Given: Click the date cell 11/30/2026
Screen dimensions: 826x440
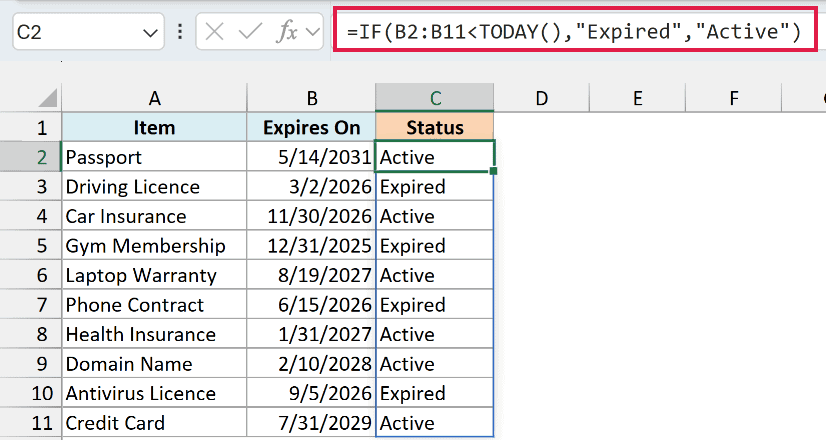Looking at the screenshot, I should (x=311, y=216).
